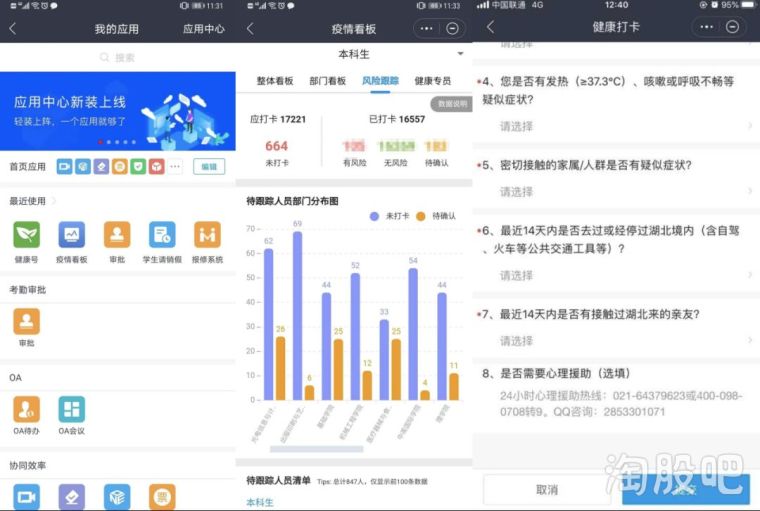Click the 数据说明 button
This screenshot has width=760, height=511.
tap(451, 104)
